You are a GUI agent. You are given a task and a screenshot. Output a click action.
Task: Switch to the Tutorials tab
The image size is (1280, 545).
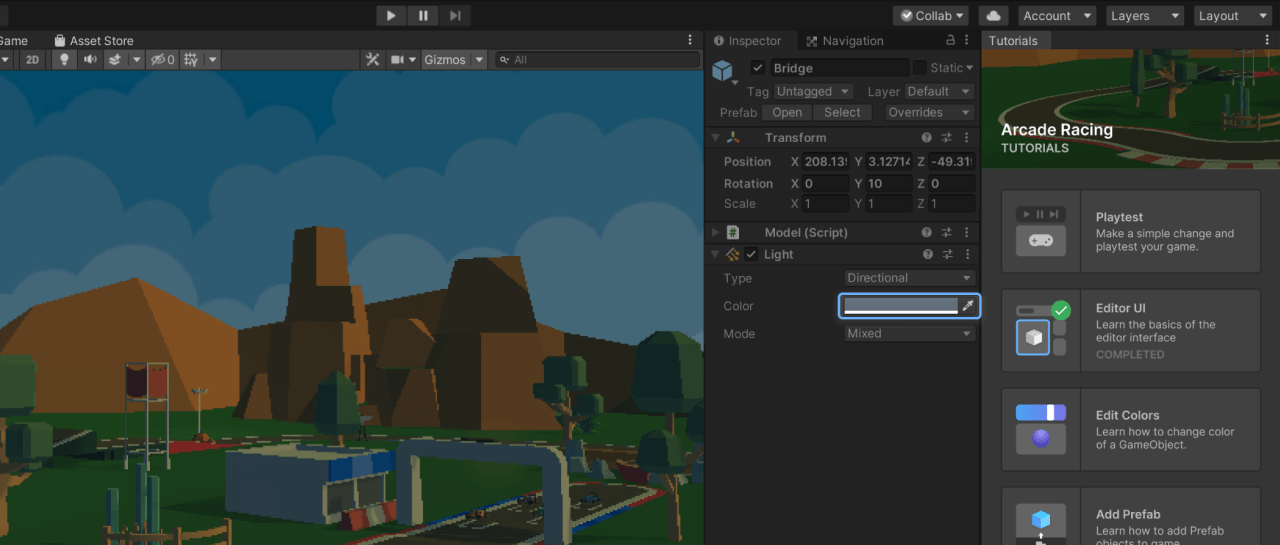(1013, 41)
